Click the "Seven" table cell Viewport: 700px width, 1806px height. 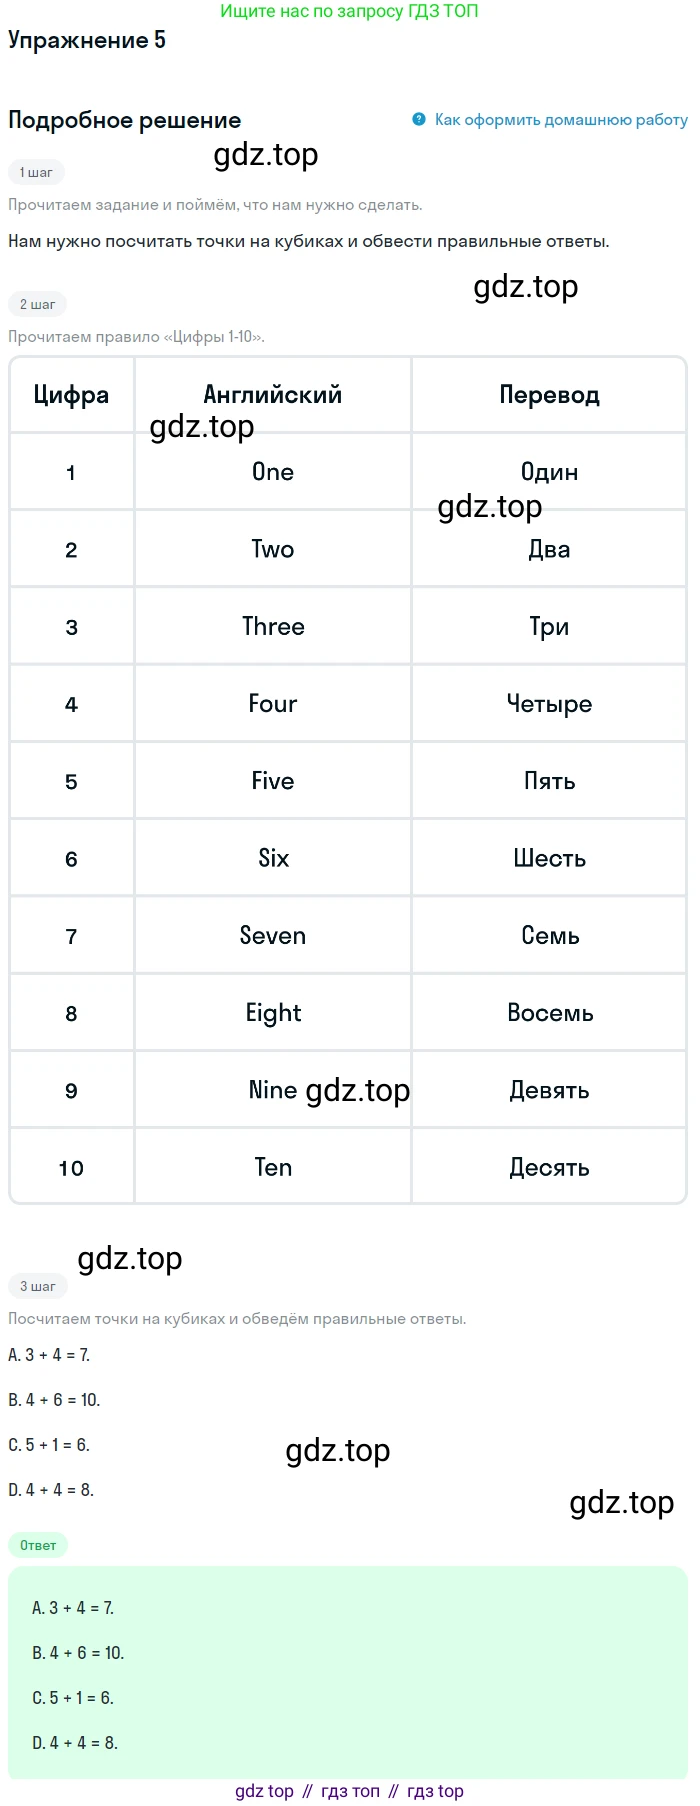coord(273,936)
